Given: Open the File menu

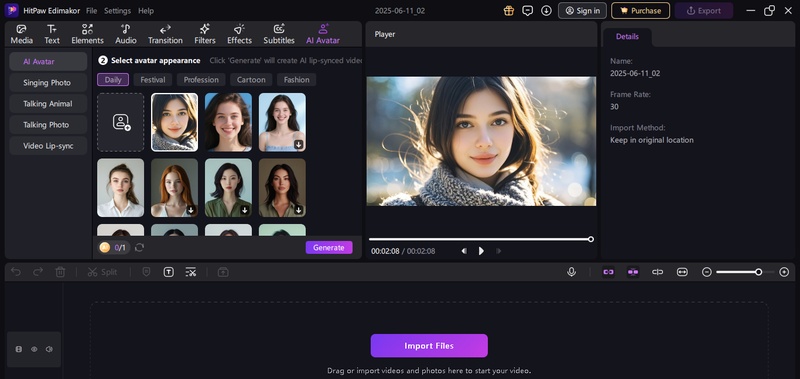Looking at the screenshot, I should (x=91, y=11).
